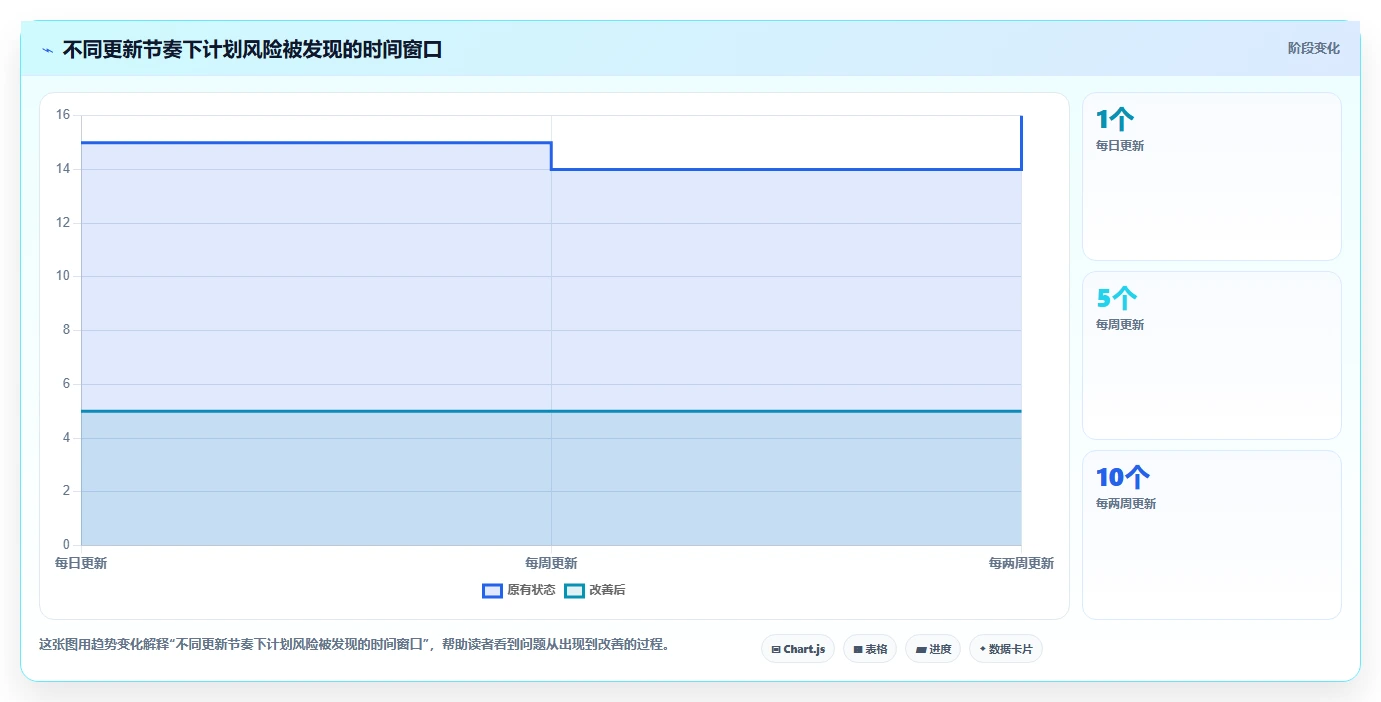Image resolution: width=1381 pixels, height=702 pixels.
Task: Click the 10个 value in the 每两周更新 card
Action: (x=1123, y=477)
